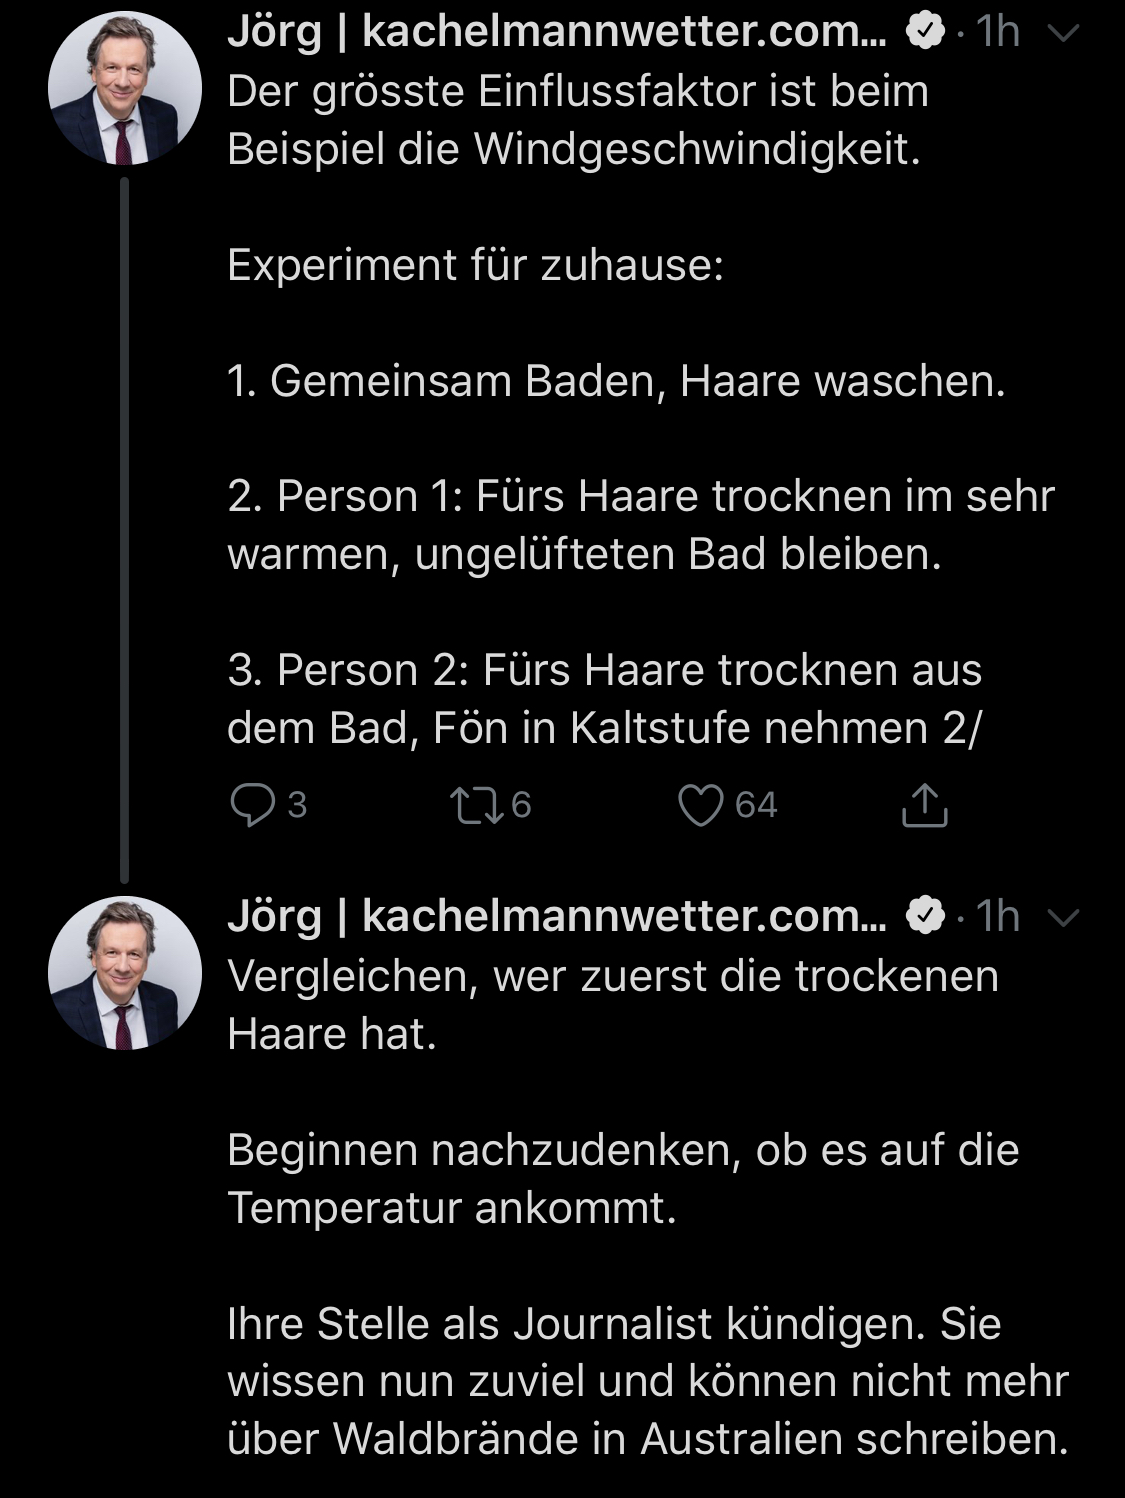Open the author name link on the first tweet
This screenshot has width=1125, height=1498.
click(556, 33)
